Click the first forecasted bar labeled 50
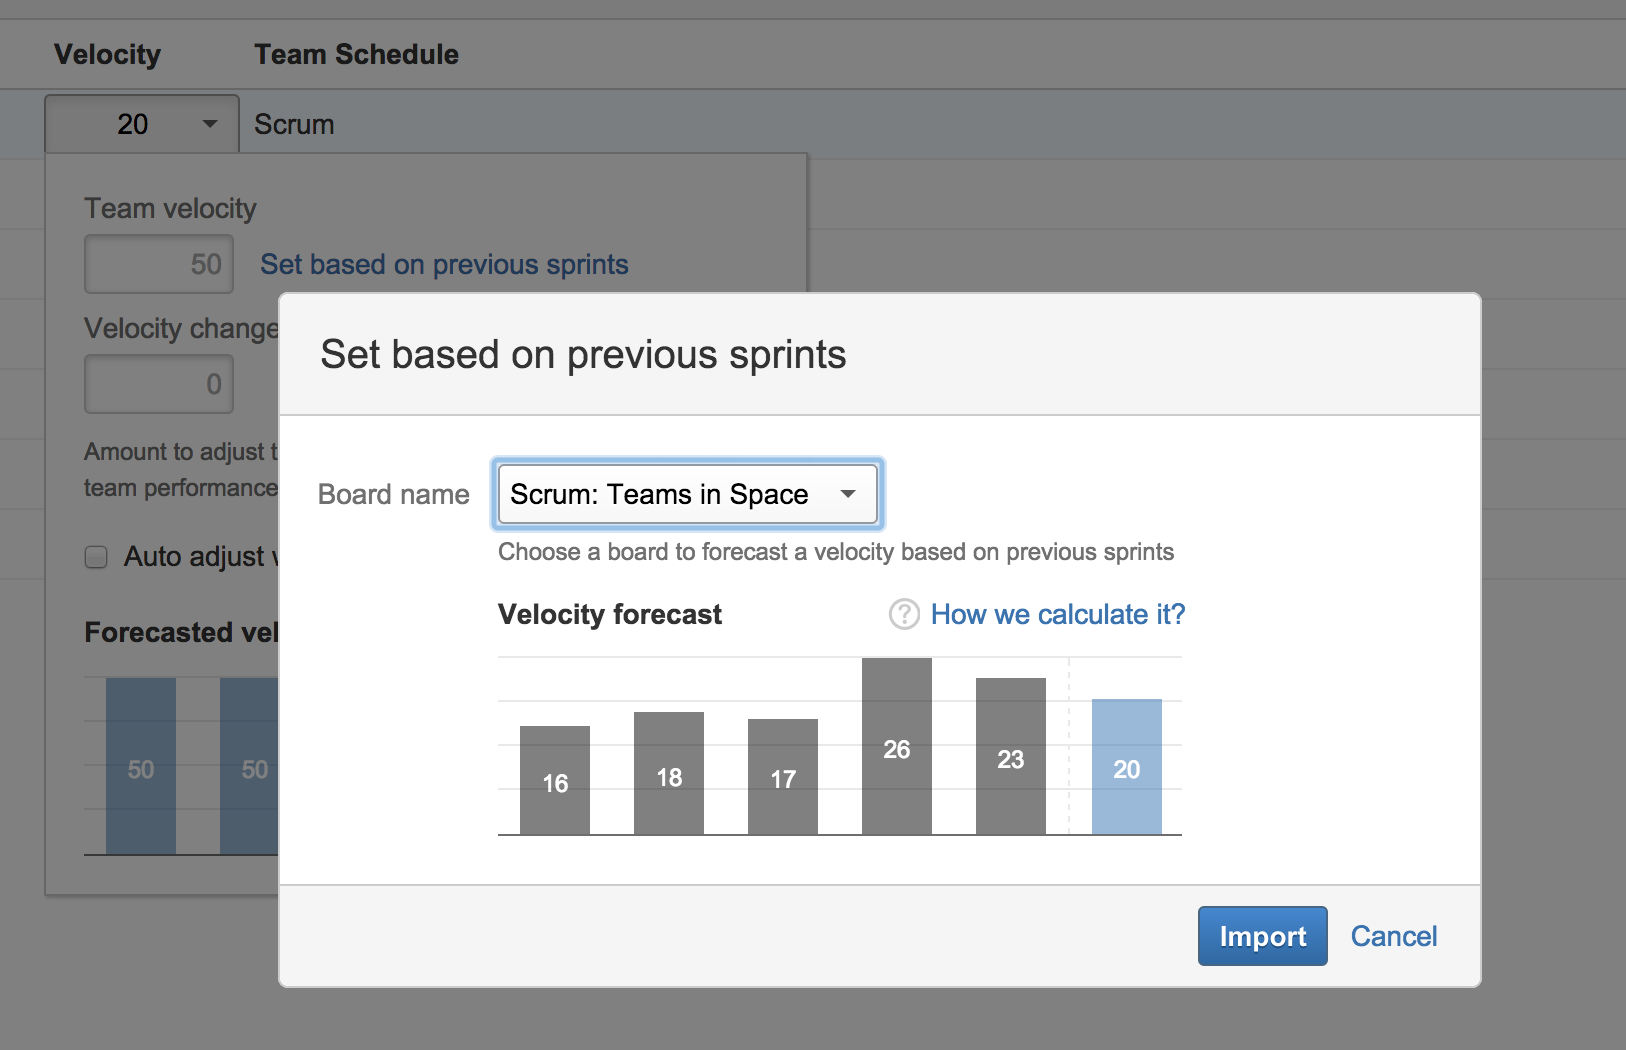The height and width of the screenshot is (1050, 1626). 141,766
